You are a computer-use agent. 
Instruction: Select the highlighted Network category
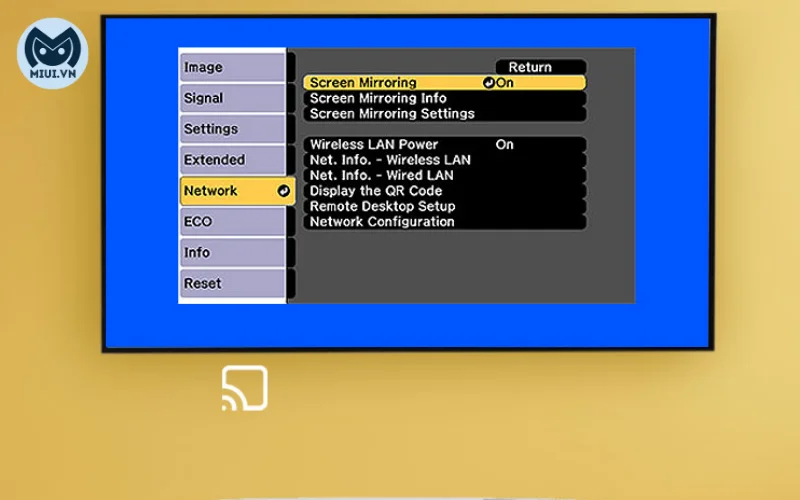point(237,191)
